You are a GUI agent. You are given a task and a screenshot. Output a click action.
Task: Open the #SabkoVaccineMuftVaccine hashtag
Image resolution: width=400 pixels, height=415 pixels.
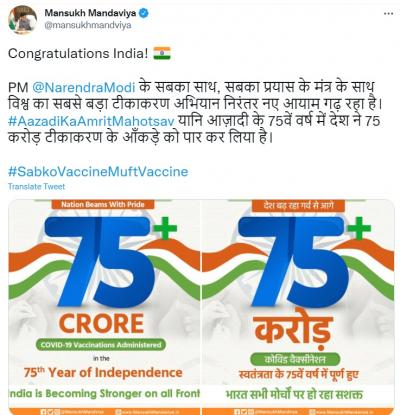coord(98,172)
